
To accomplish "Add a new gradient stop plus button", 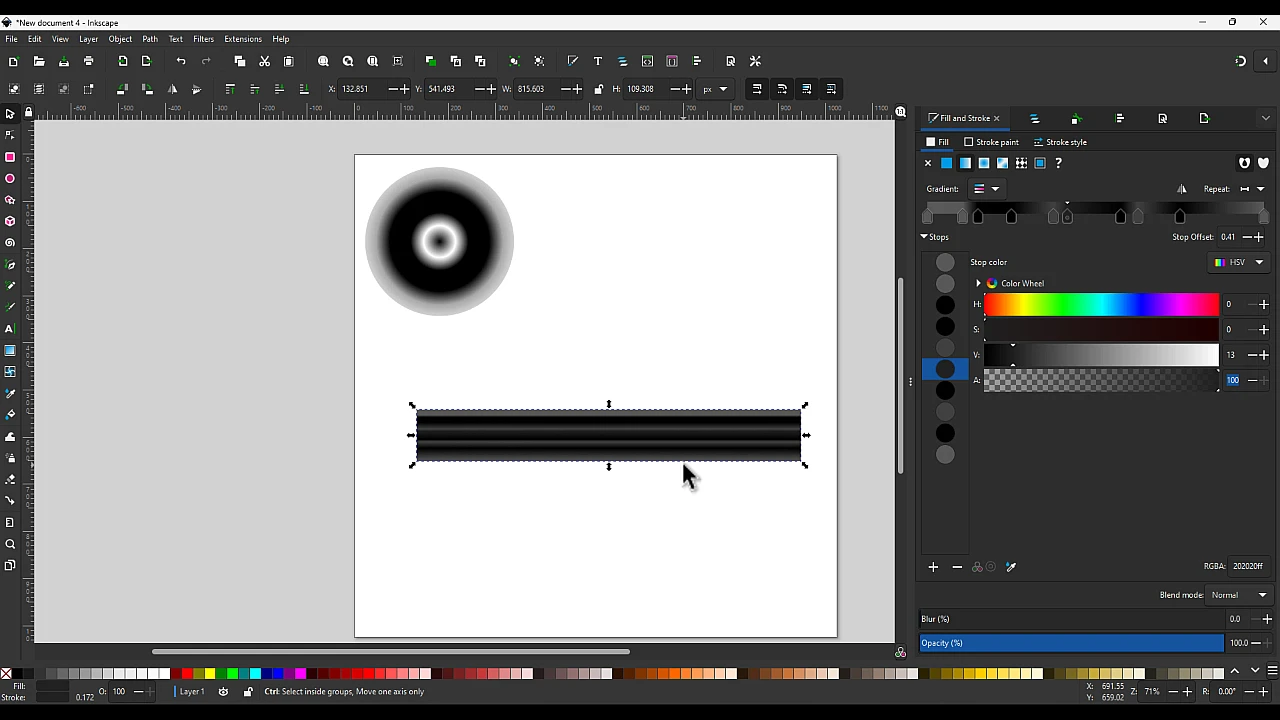I will (933, 567).
